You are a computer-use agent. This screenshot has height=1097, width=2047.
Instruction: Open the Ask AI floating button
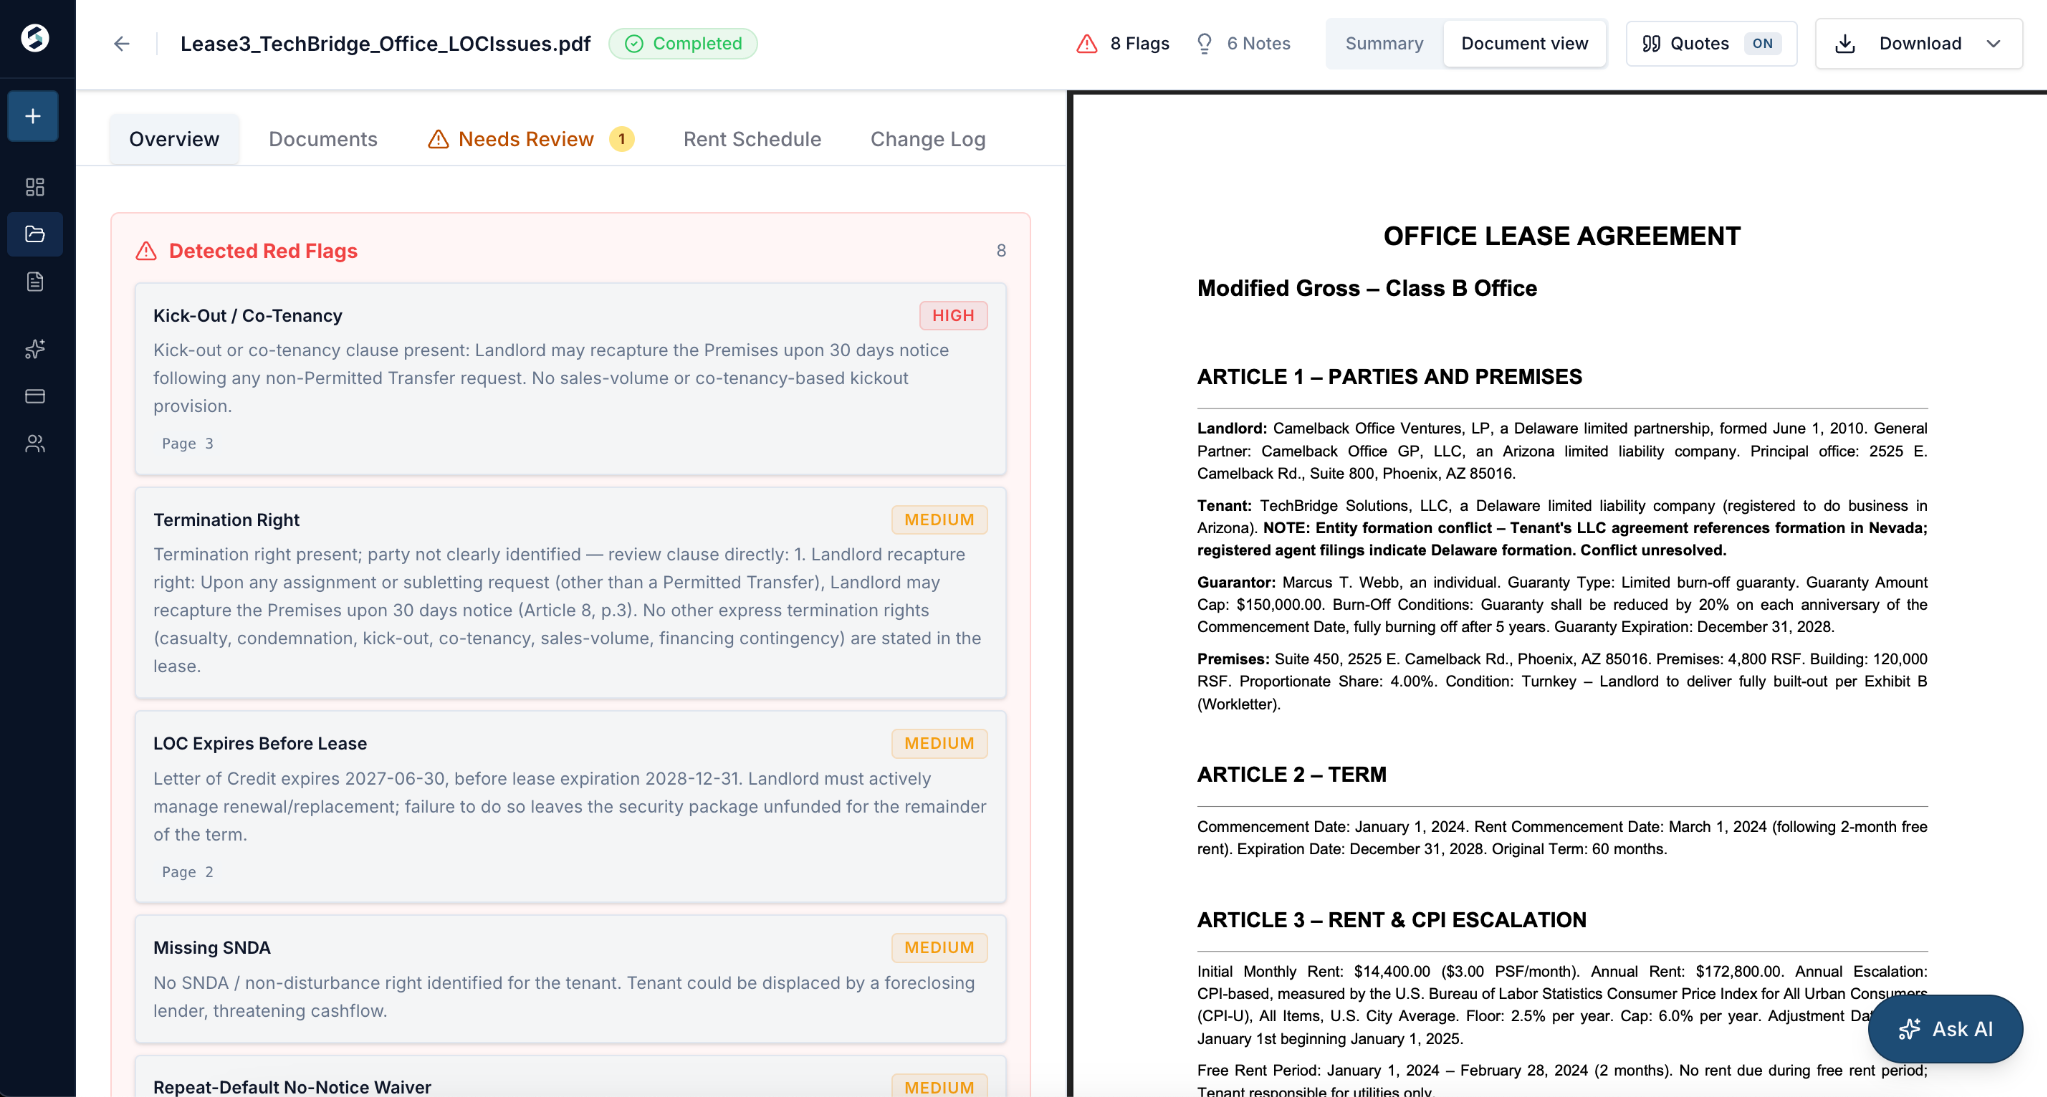1945,1029
